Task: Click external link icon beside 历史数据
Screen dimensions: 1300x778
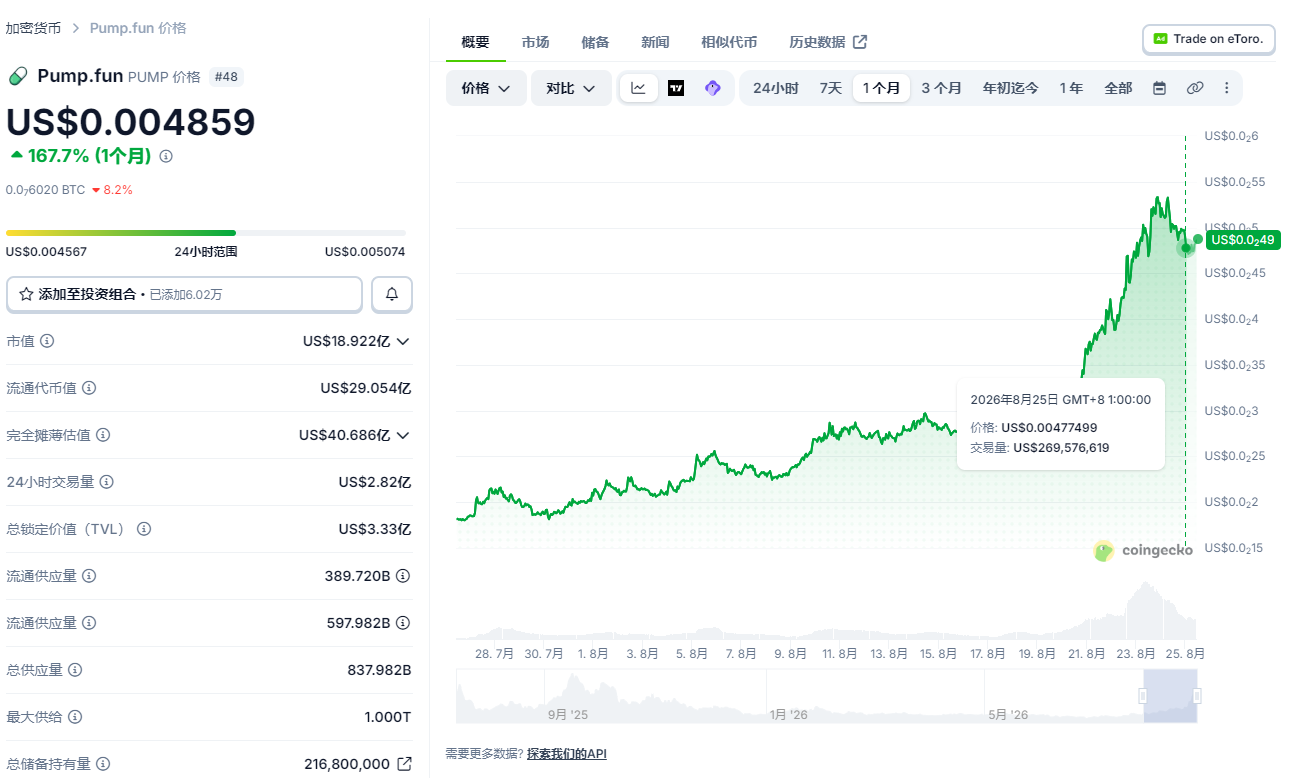Action: (860, 42)
